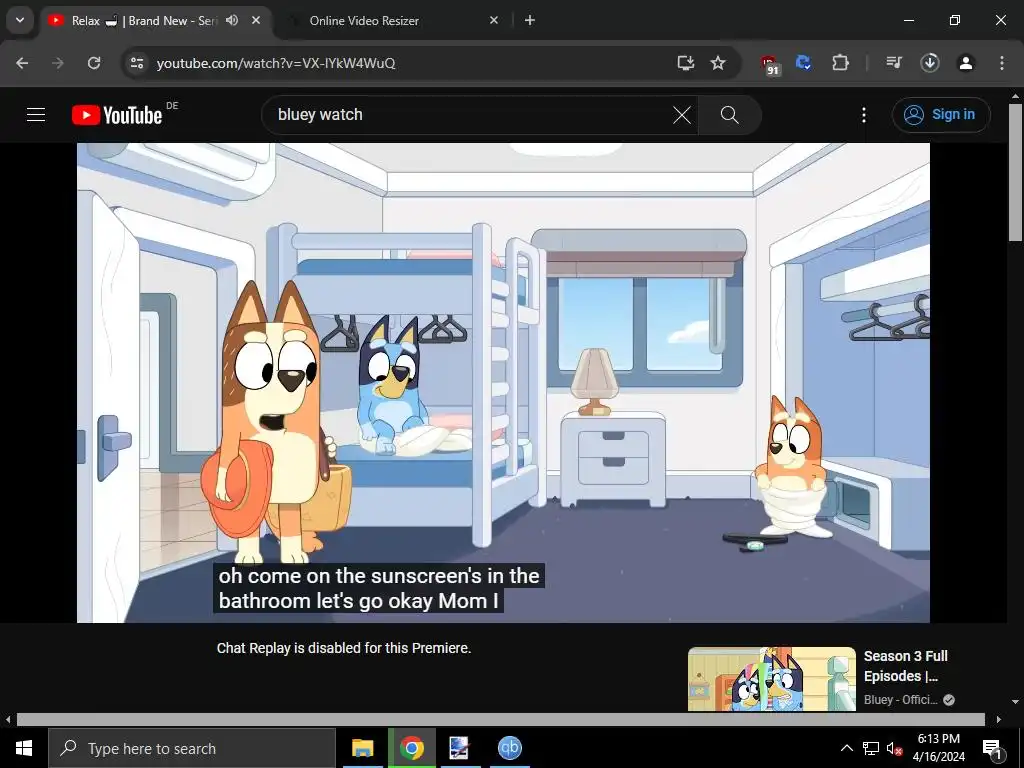Click the horizontal scrollbar thumb

pos(501,719)
